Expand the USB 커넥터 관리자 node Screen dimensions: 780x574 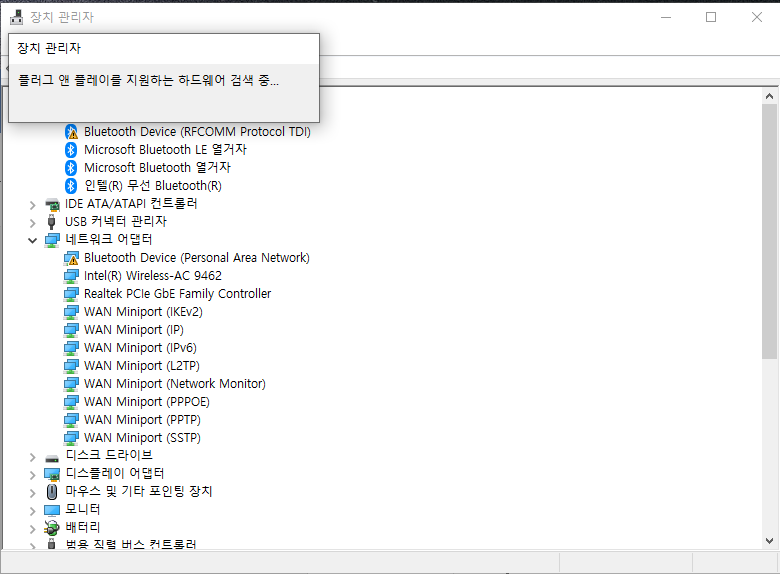(x=33, y=223)
